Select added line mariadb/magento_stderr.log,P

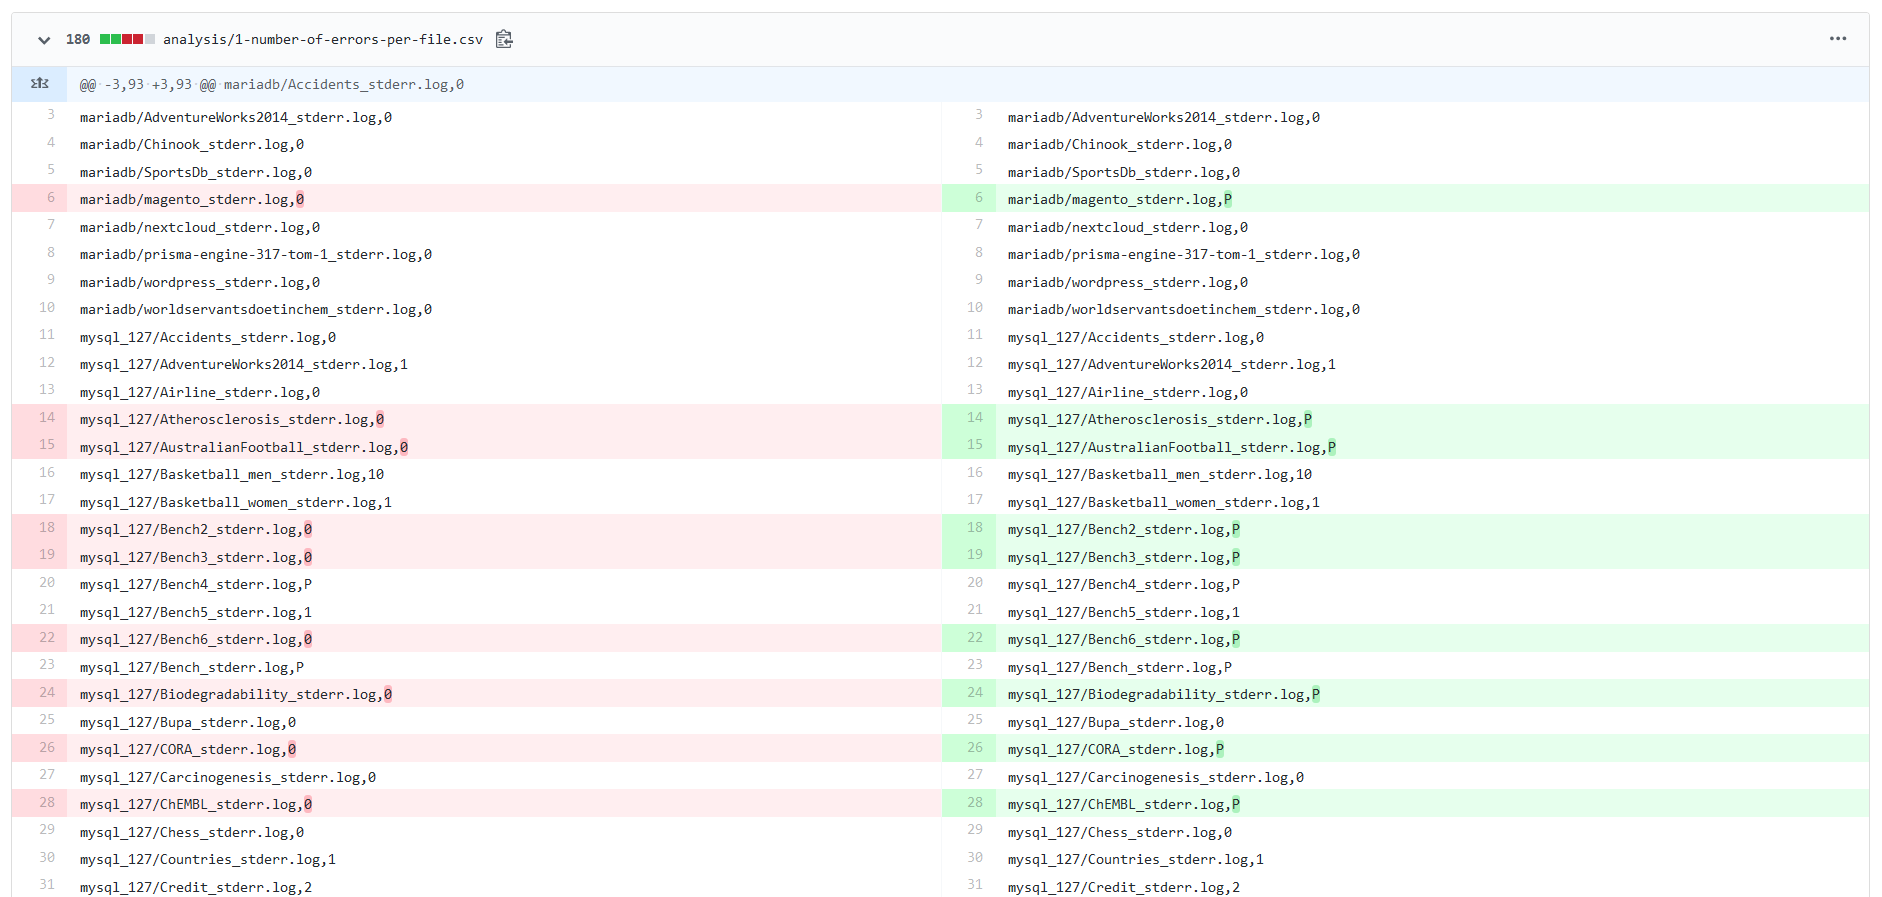click(1120, 200)
